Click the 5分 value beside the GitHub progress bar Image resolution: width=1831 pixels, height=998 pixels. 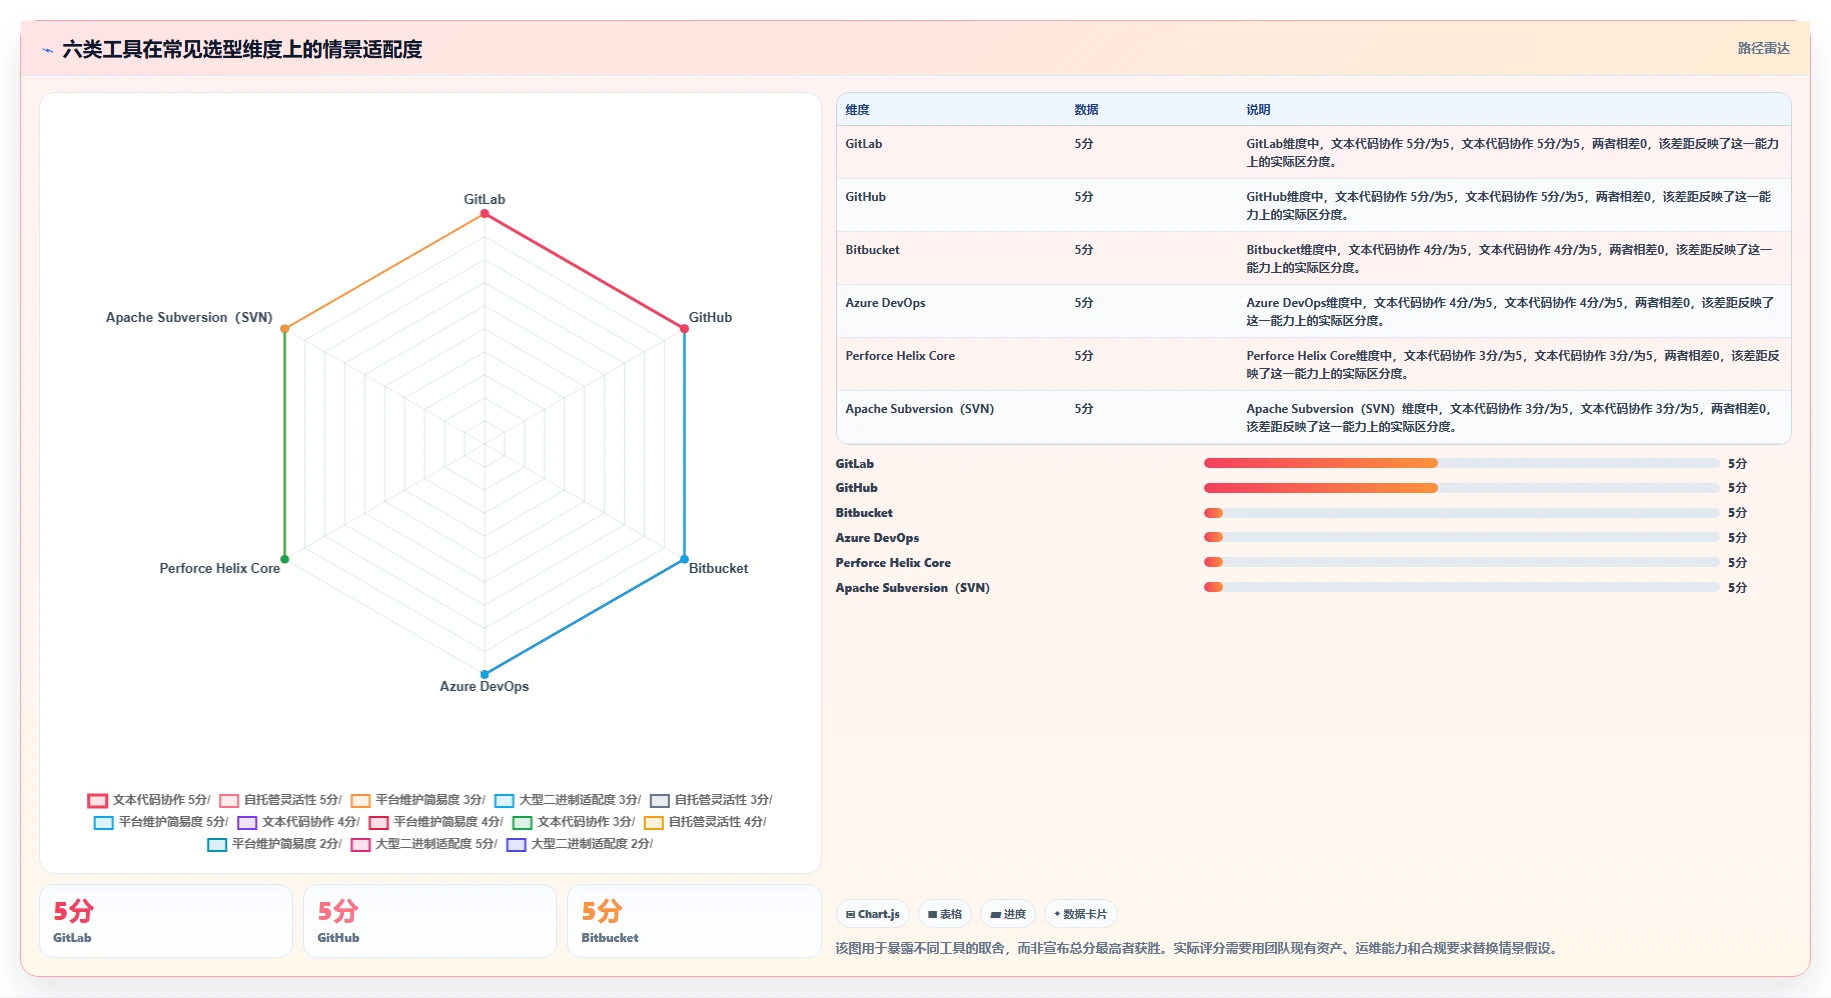point(1737,488)
